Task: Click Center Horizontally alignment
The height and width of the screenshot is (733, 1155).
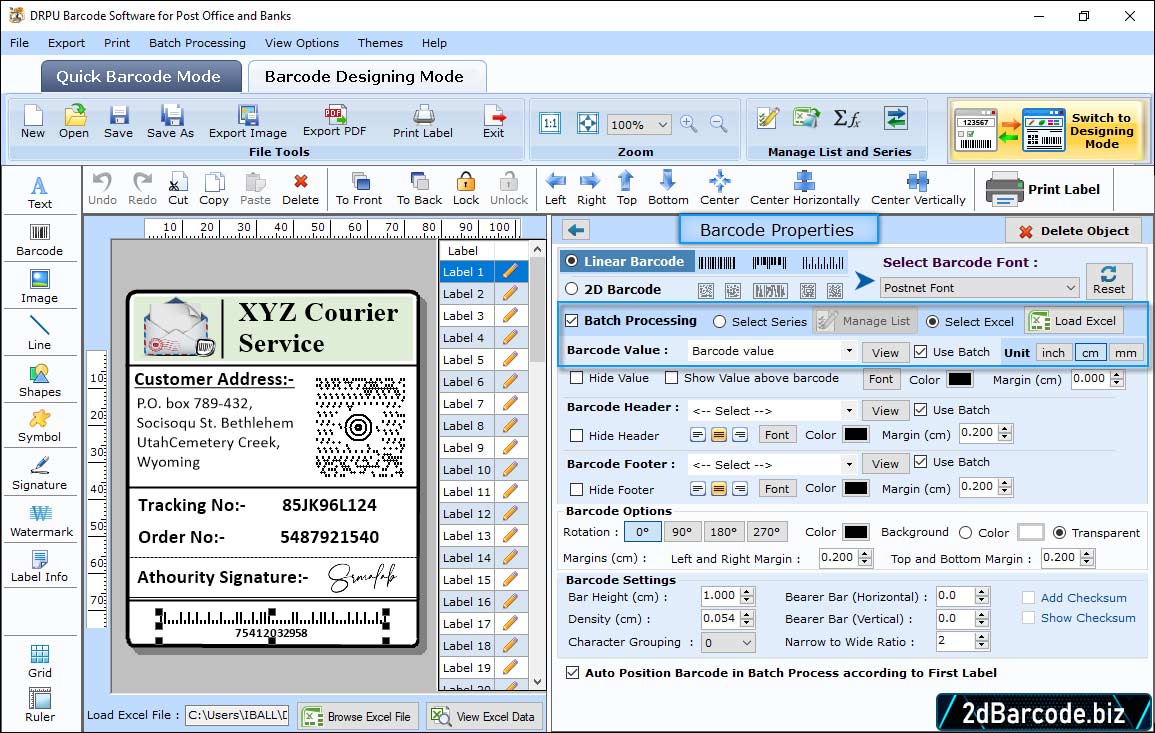Action: point(804,189)
